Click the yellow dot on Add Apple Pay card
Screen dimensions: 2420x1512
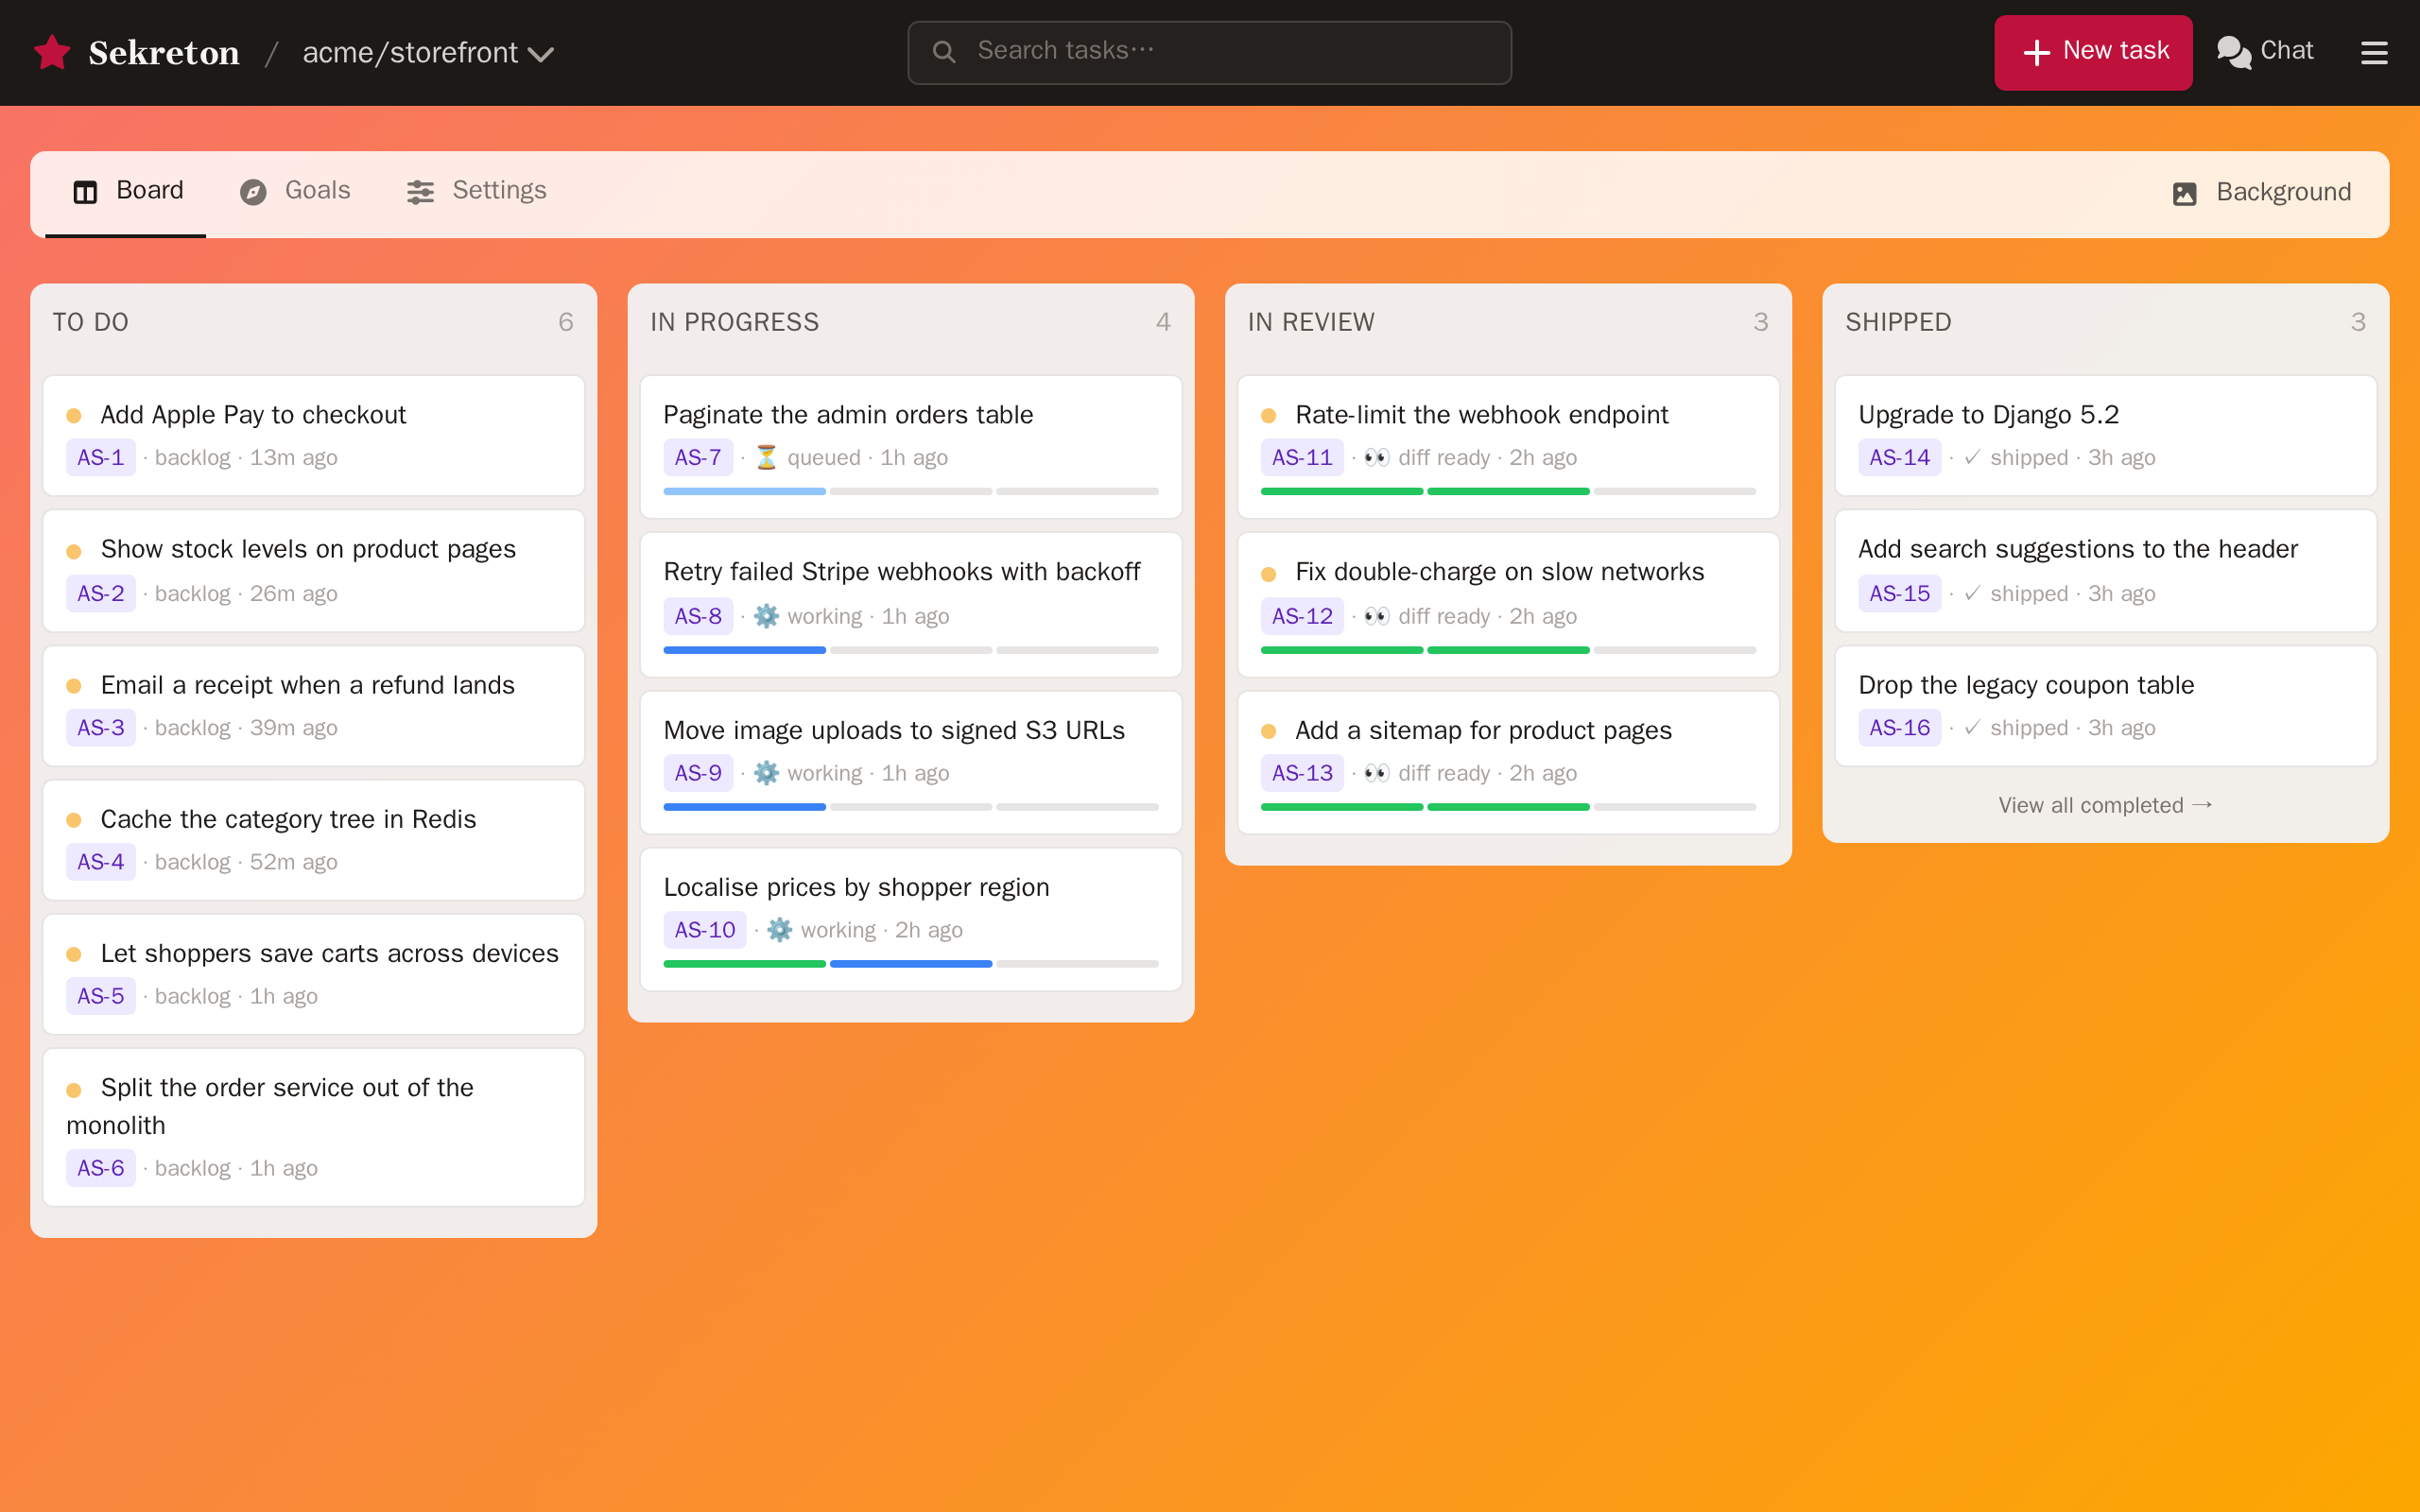coord(74,416)
